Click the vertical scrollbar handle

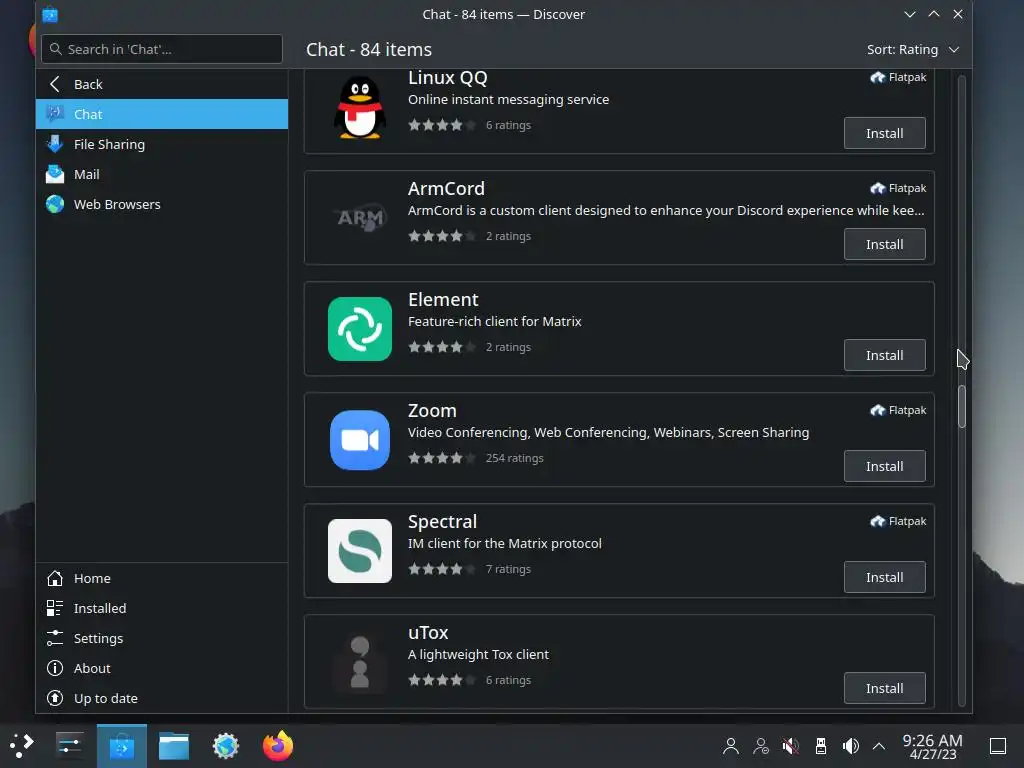pyautogui.click(x=961, y=407)
